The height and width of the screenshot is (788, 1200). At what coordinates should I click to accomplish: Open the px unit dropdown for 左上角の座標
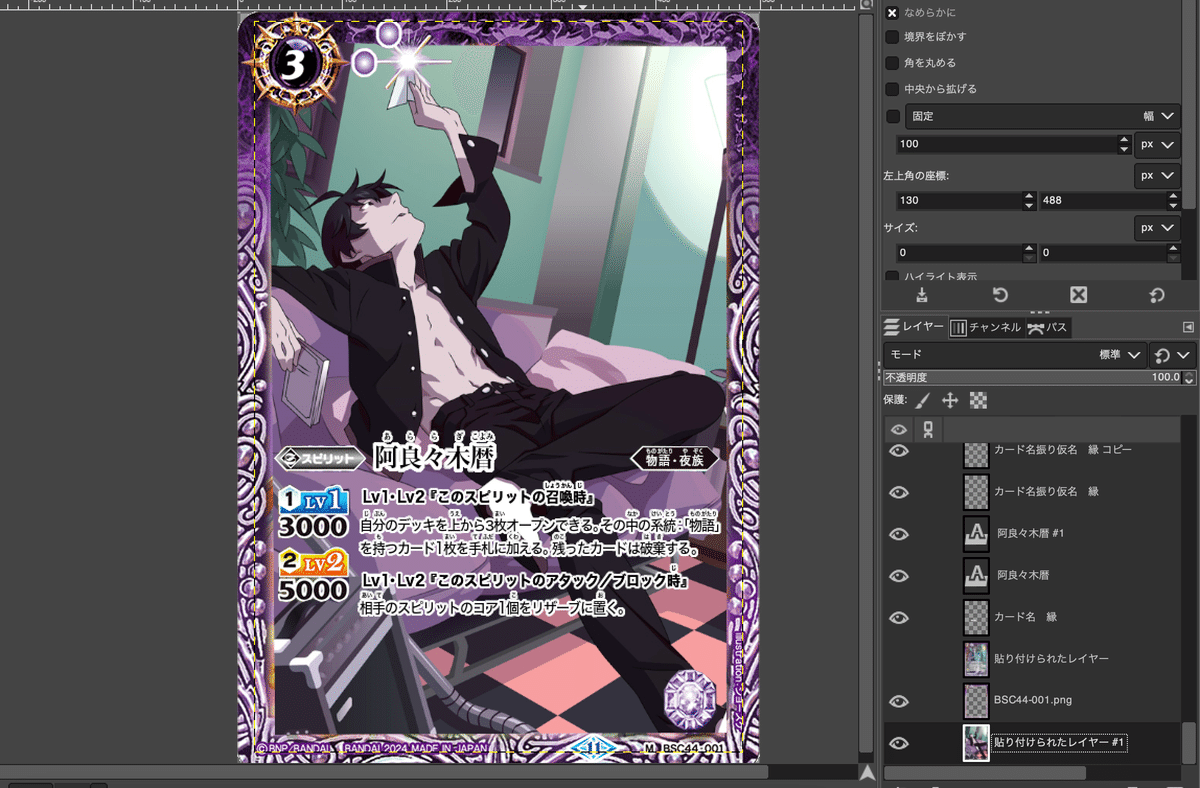click(1157, 175)
